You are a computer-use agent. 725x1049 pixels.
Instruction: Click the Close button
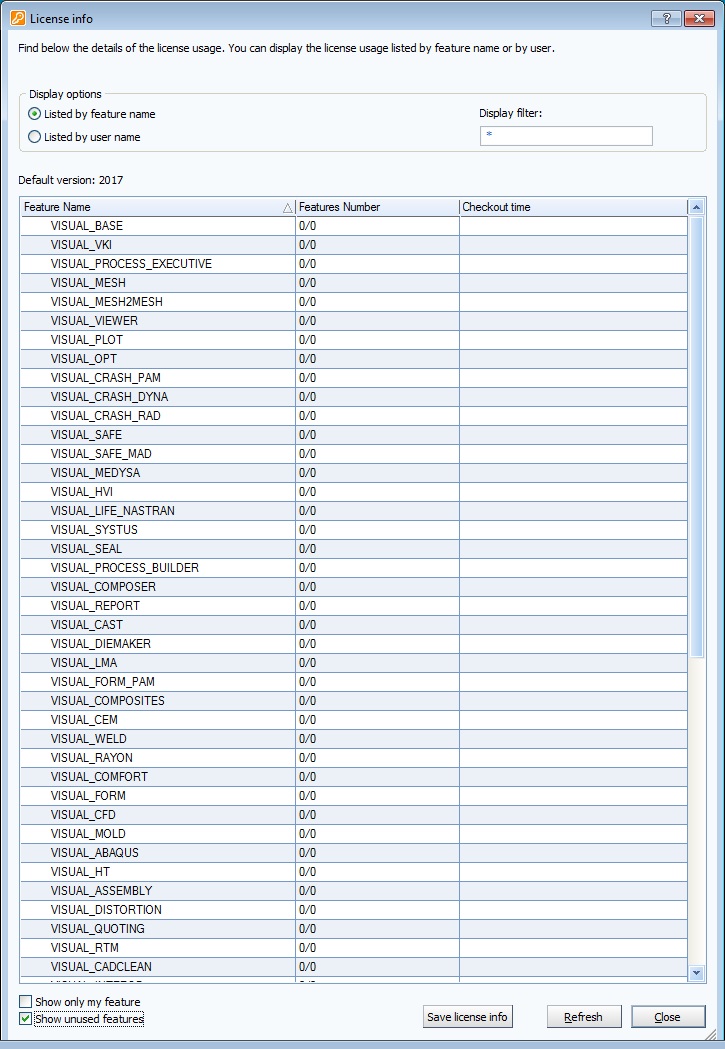point(667,1017)
